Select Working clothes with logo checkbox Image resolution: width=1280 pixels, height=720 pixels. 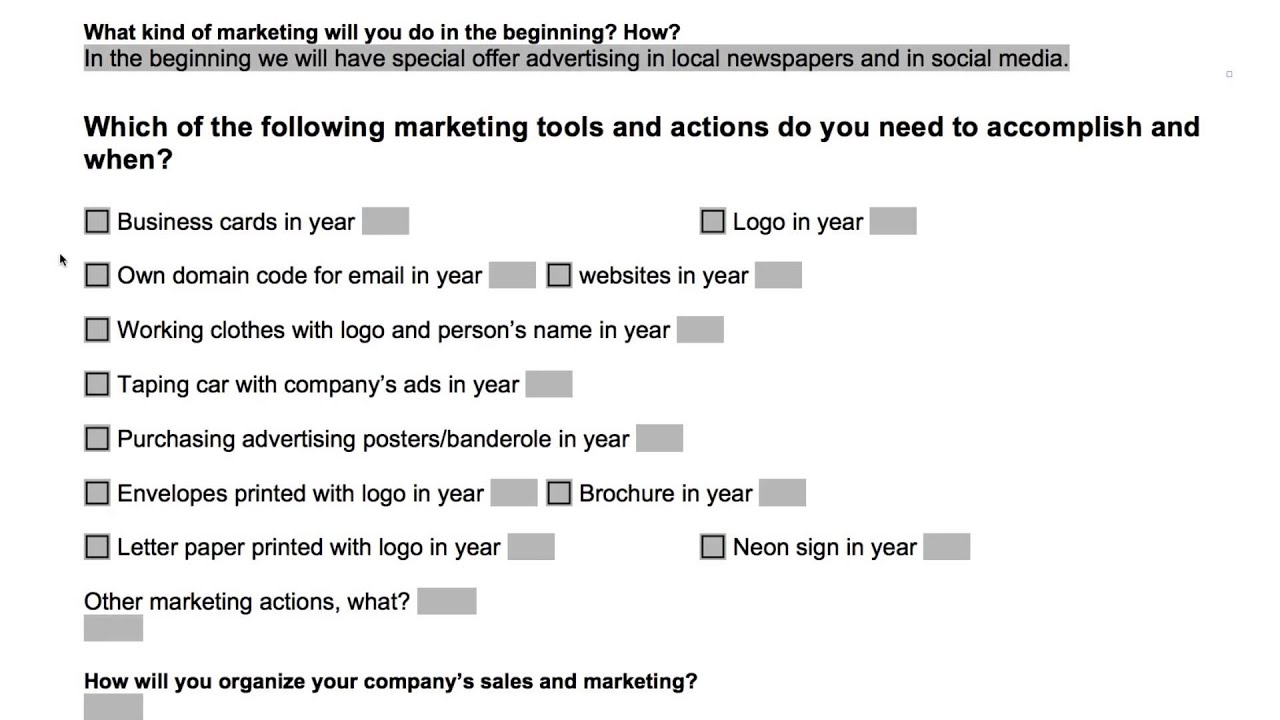[97, 330]
